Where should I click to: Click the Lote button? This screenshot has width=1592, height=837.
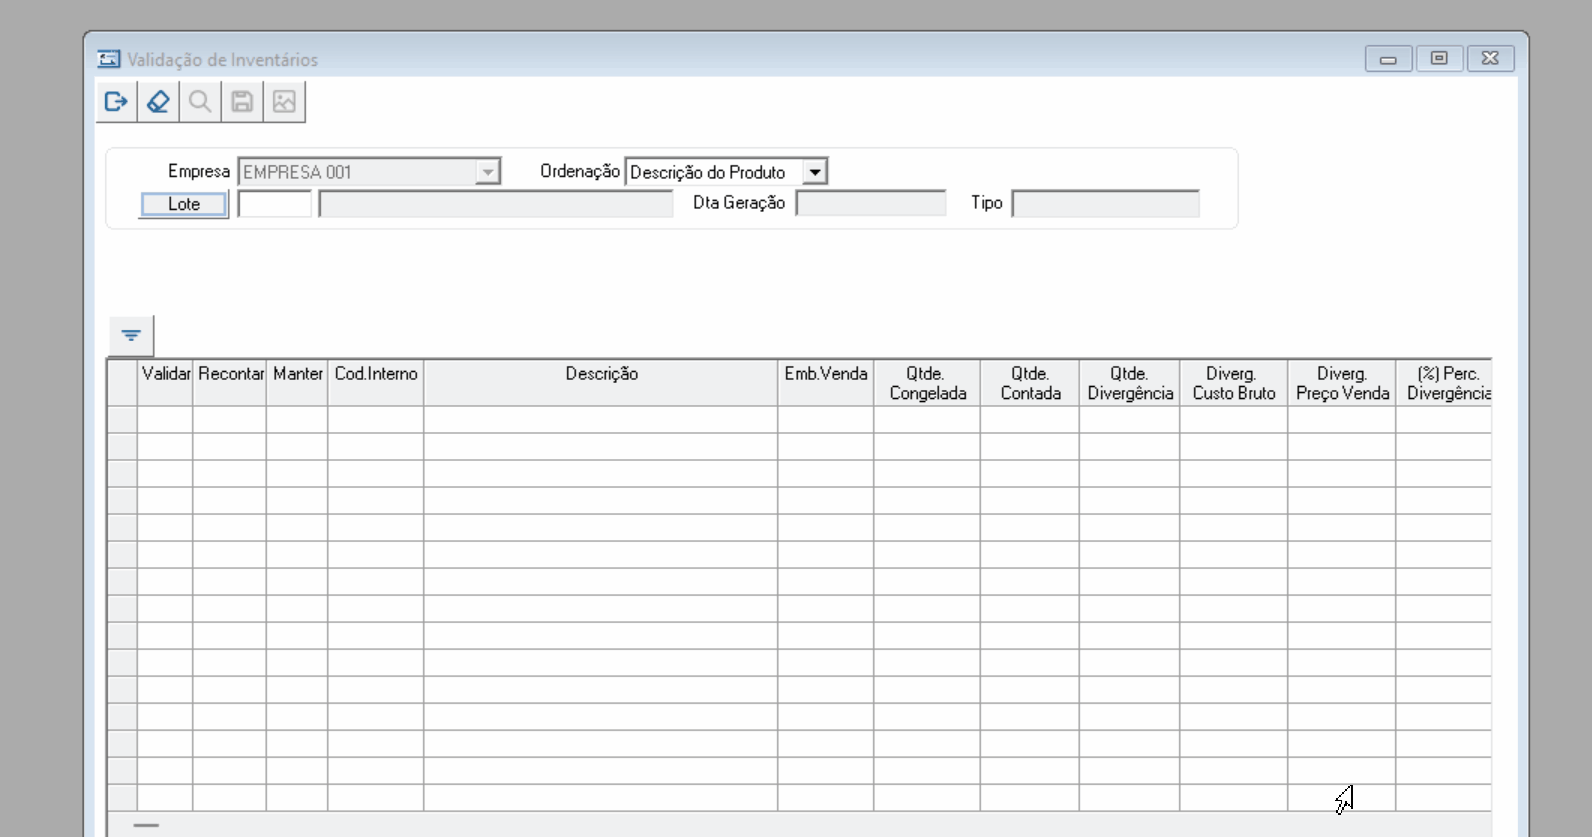click(x=184, y=204)
